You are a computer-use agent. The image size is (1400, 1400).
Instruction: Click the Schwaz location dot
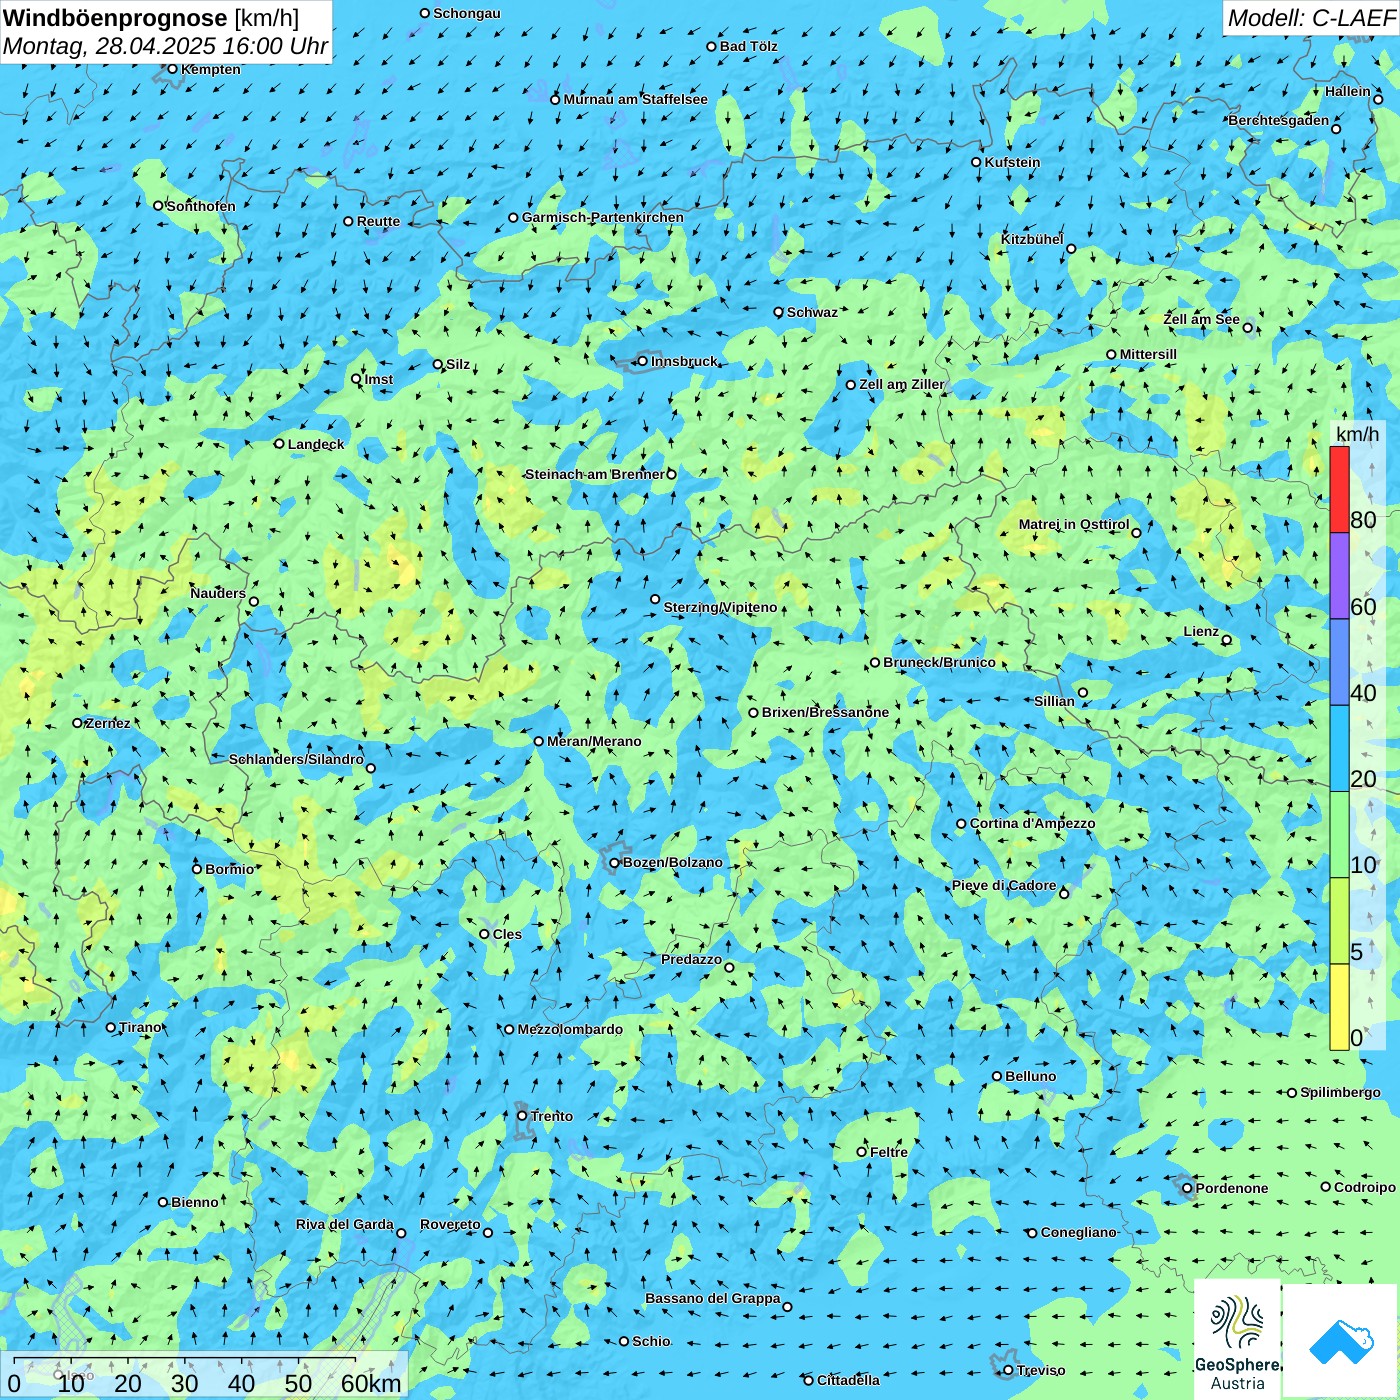pyautogui.click(x=778, y=312)
